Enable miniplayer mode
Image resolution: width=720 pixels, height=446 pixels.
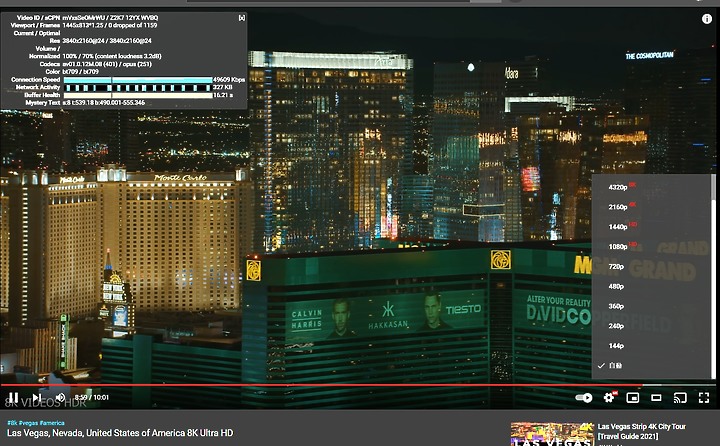click(633, 398)
